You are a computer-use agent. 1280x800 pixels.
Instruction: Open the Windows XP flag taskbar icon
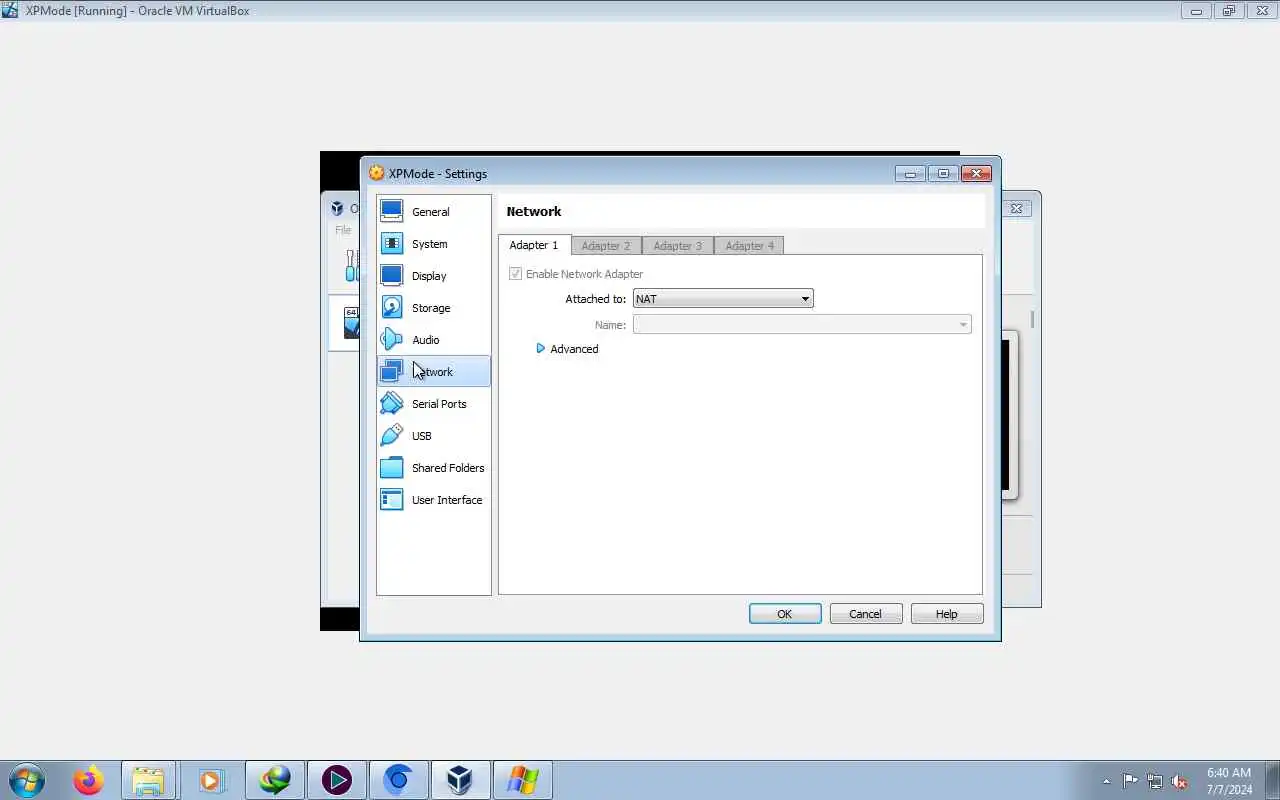(x=522, y=780)
